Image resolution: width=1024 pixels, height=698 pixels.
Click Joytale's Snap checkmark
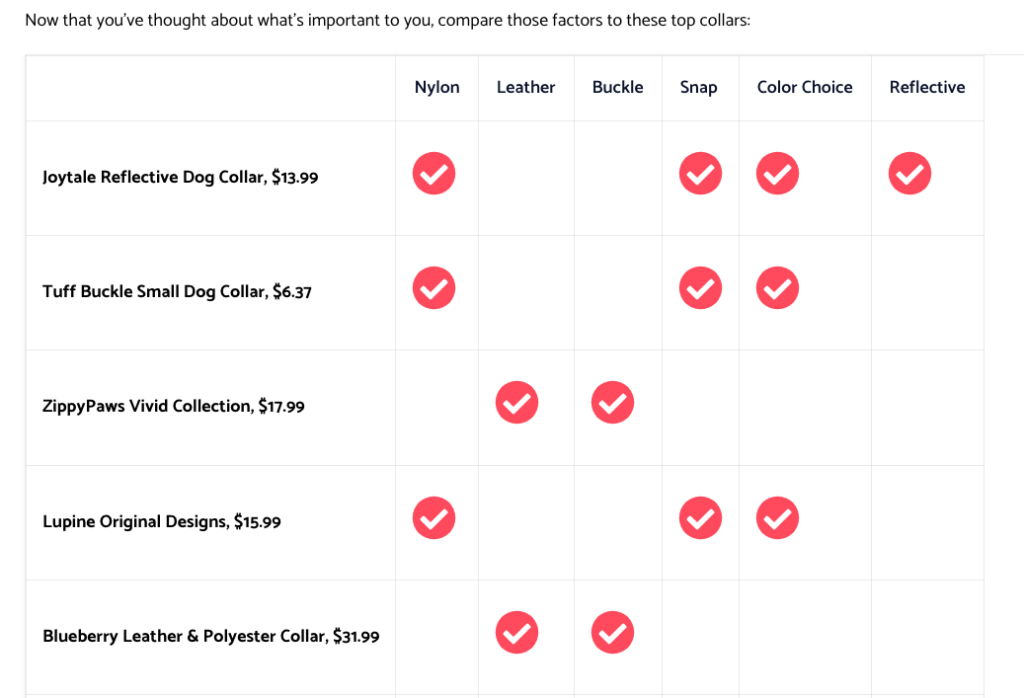[x=700, y=174]
